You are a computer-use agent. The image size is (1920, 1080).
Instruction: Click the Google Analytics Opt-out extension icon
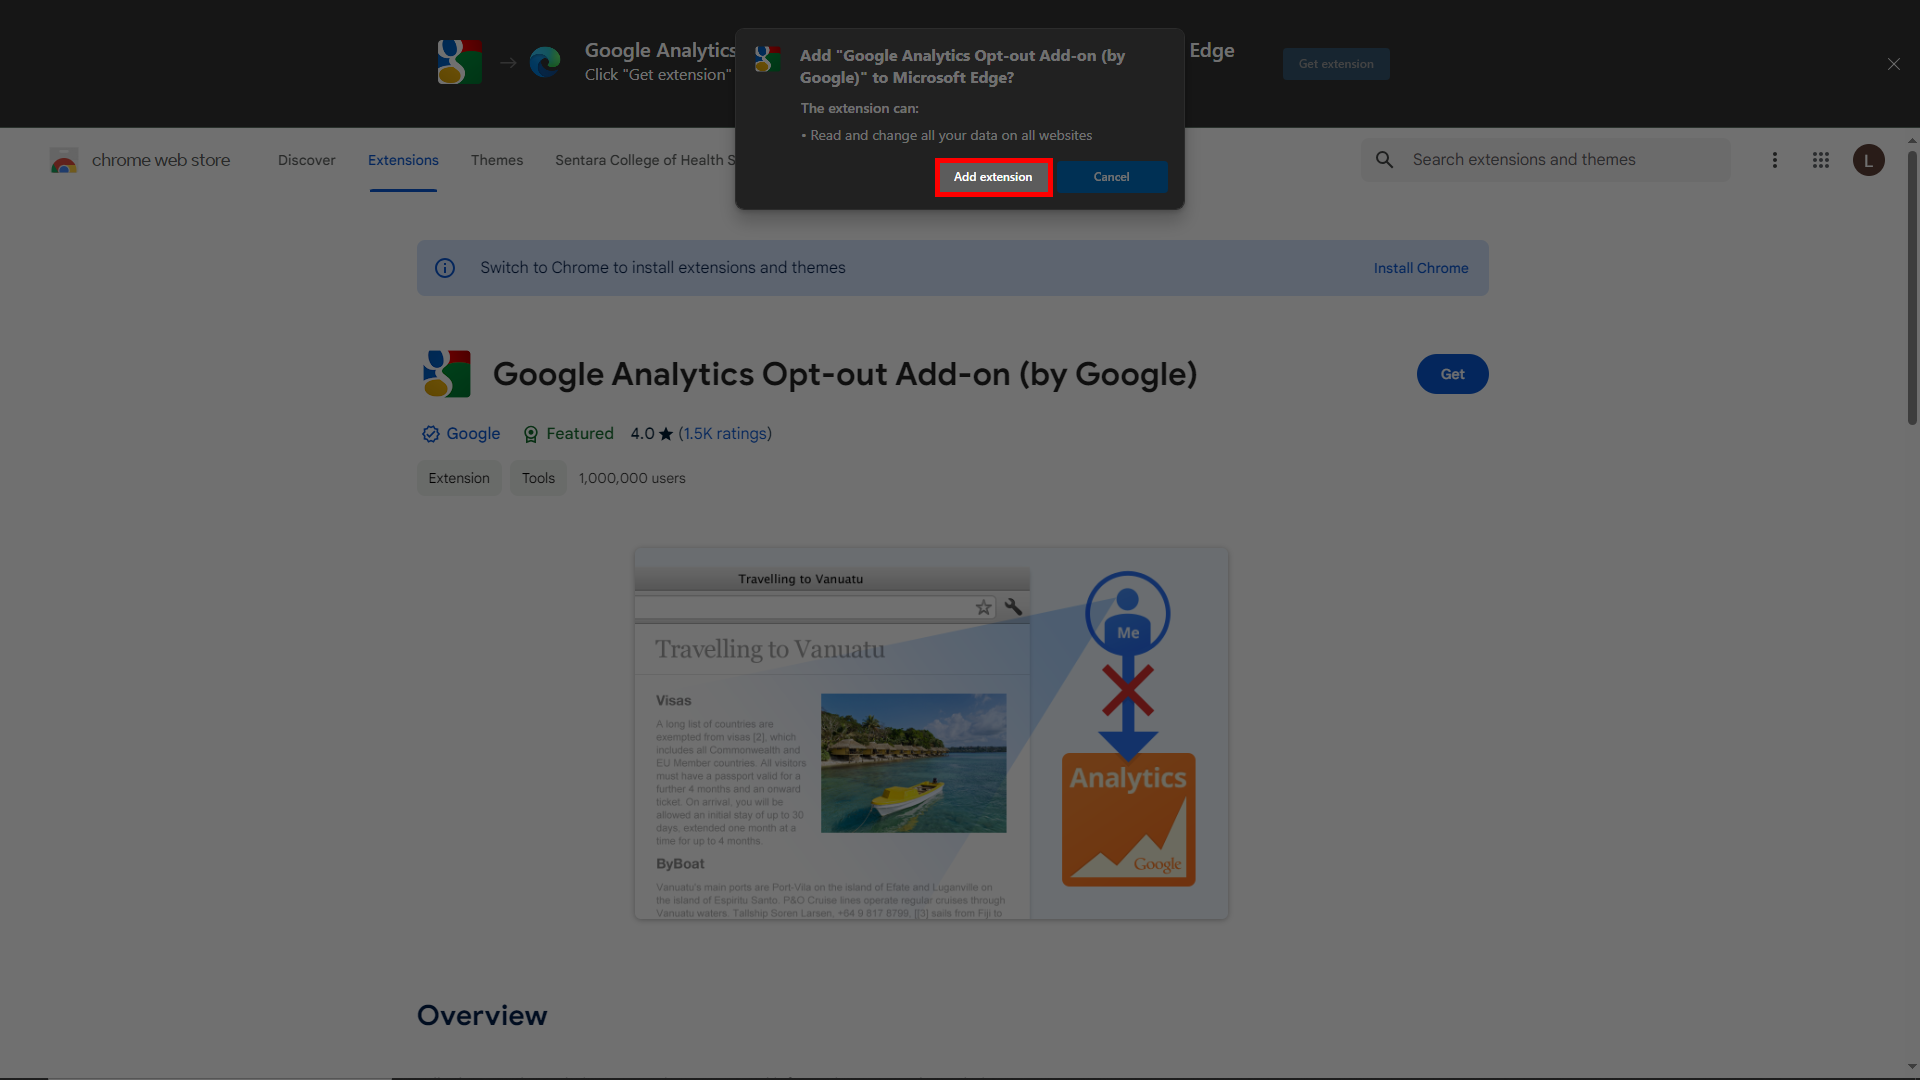(x=446, y=374)
